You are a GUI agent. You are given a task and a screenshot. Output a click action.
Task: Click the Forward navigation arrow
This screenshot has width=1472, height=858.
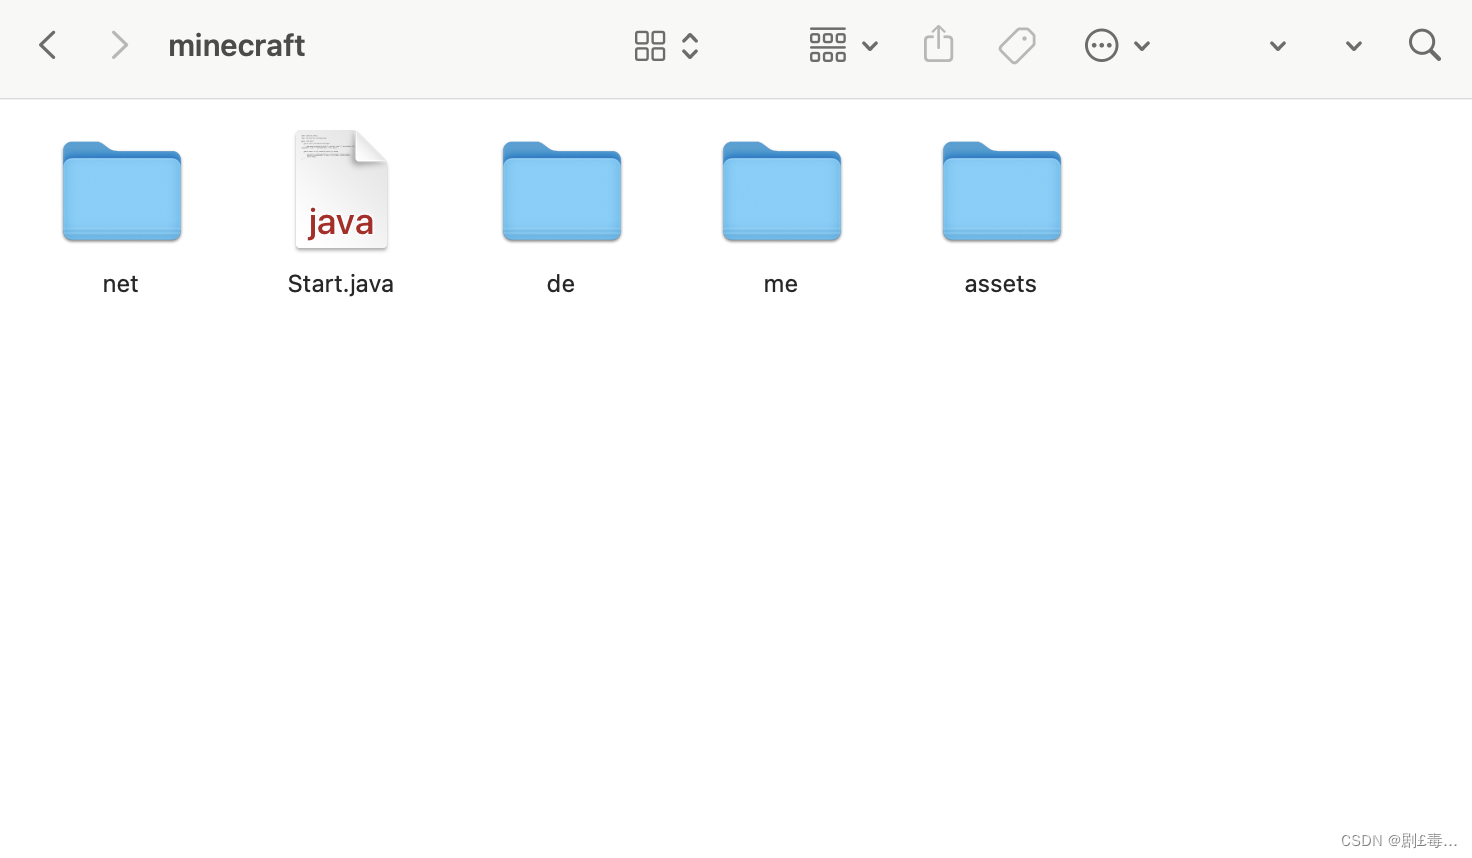pyautogui.click(x=120, y=45)
